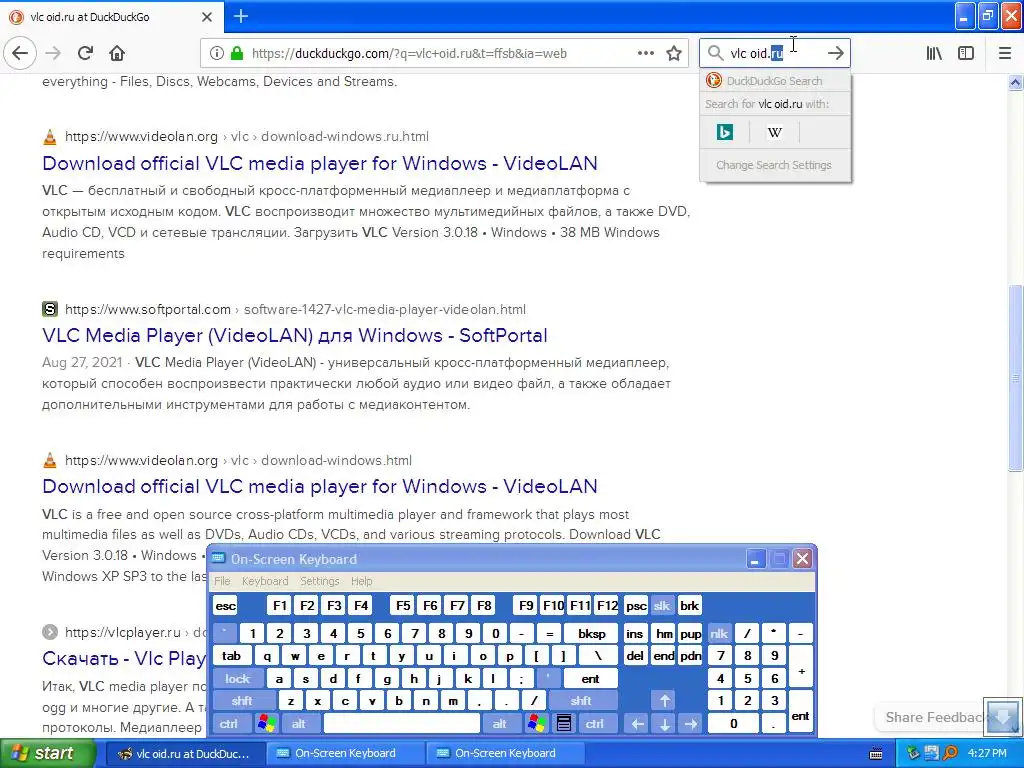1024x768 pixels.
Task: Show site information icon in address bar
Action: 216,54
